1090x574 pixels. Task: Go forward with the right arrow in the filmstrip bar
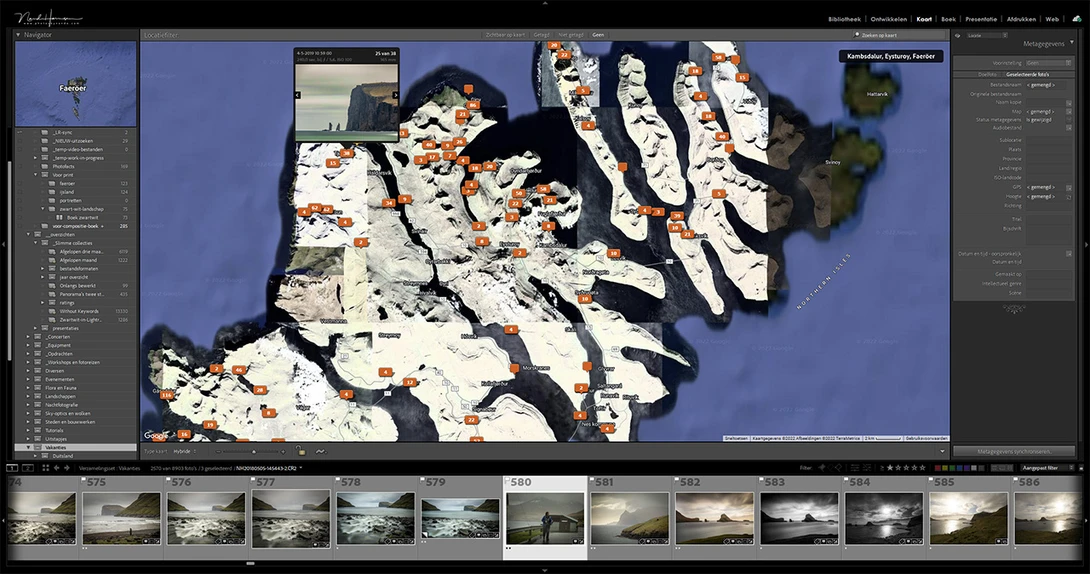coord(67,468)
